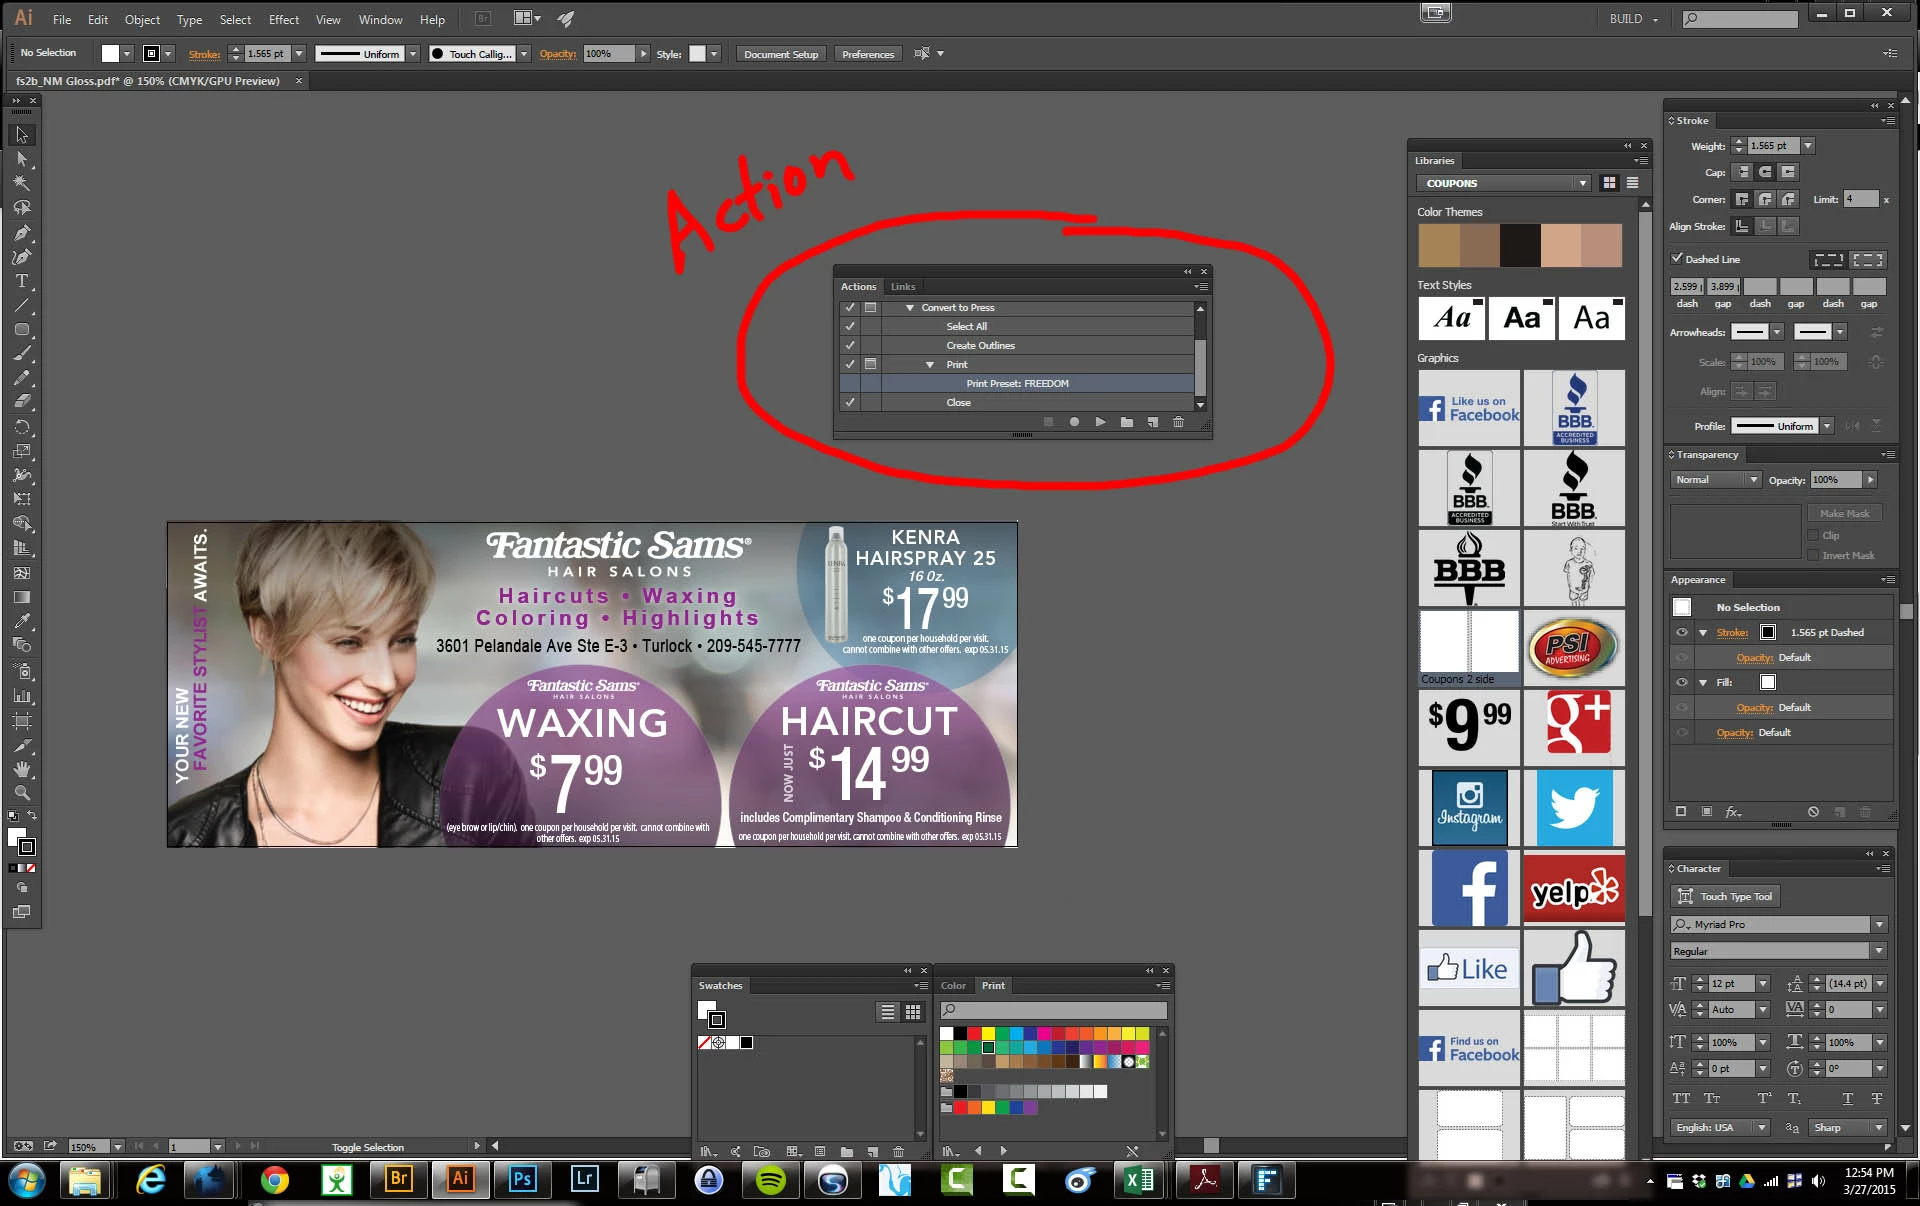The image size is (1920, 1206).
Task: Uncheck the Dashed Line checkbox
Action: click(1677, 258)
